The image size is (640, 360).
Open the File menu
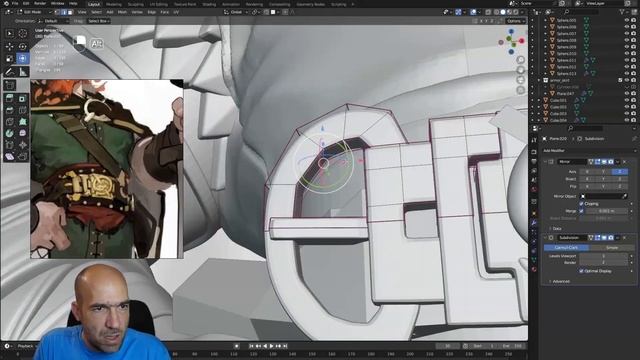pos(15,3)
